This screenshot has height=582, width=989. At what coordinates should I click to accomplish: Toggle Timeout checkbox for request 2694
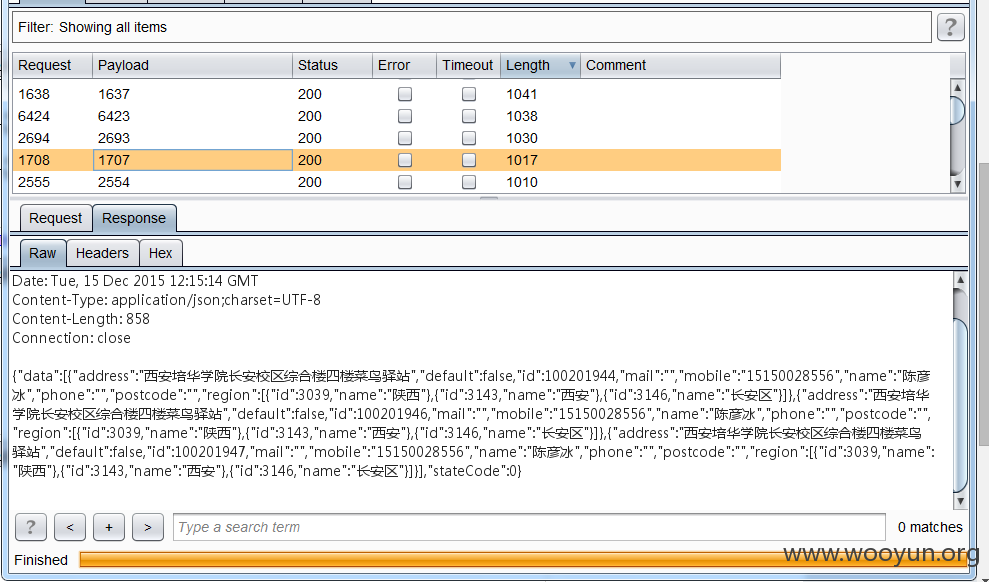click(x=469, y=138)
